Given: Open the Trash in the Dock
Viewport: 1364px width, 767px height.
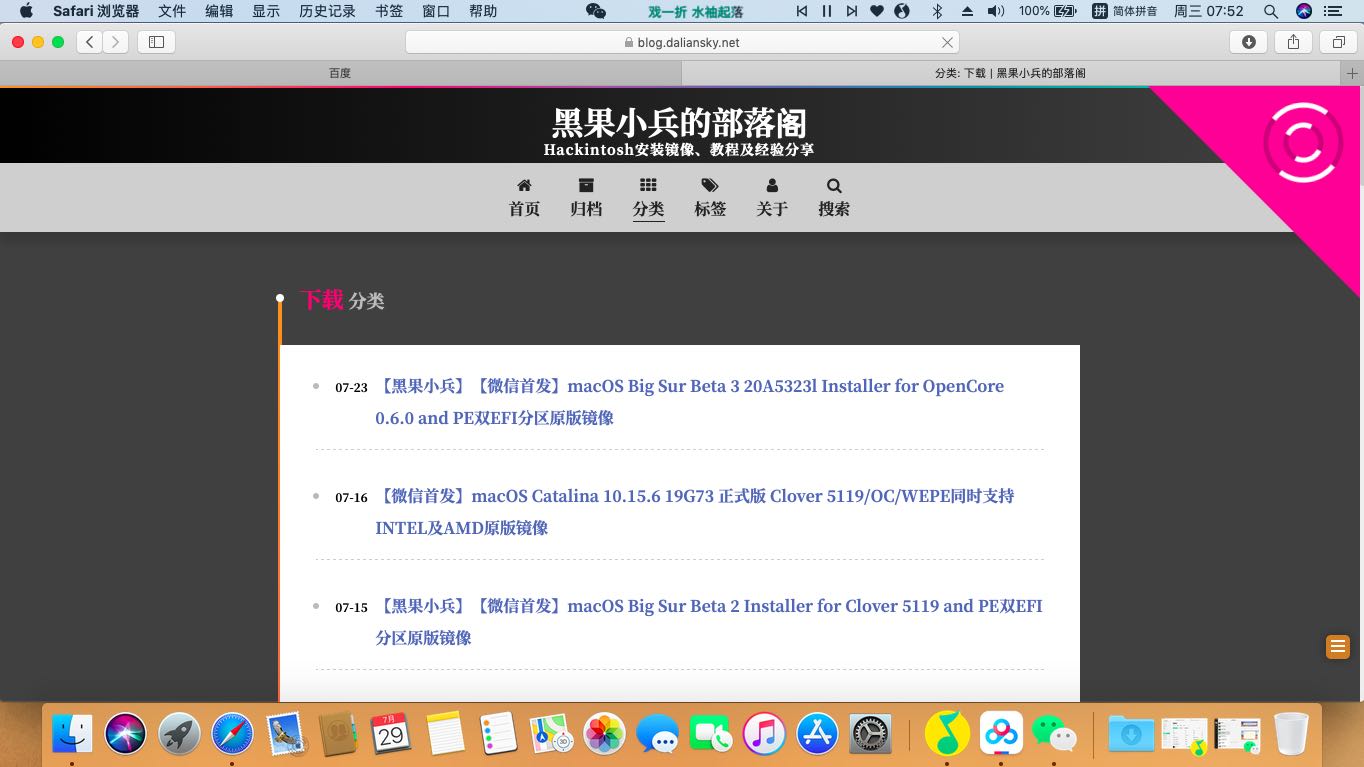Looking at the screenshot, I should tap(1291, 734).
